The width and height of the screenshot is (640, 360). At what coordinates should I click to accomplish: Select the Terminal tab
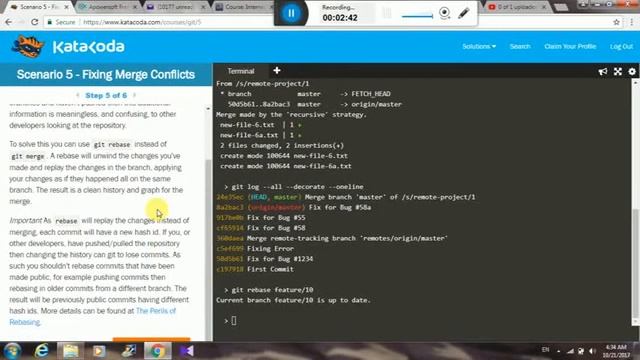tap(241, 71)
